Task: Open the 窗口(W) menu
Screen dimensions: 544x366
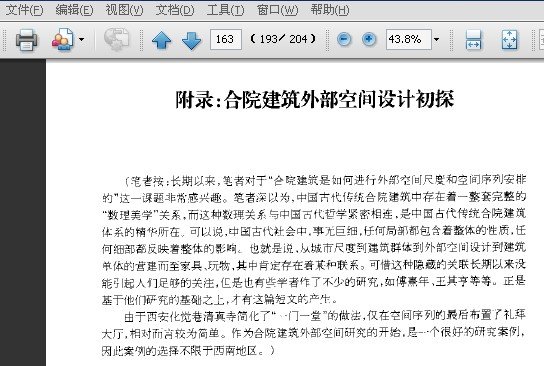Action: tap(277, 10)
